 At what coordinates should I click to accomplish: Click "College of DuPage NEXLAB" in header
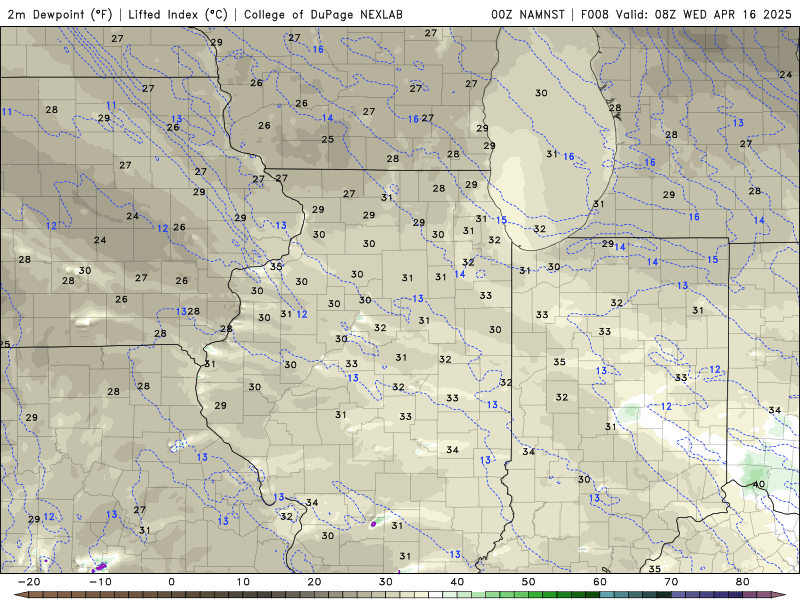[x=323, y=14]
